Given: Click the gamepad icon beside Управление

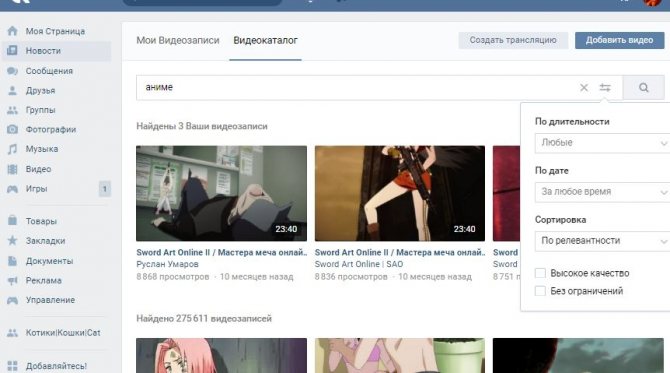Looking at the screenshot, I should pos(12,300).
